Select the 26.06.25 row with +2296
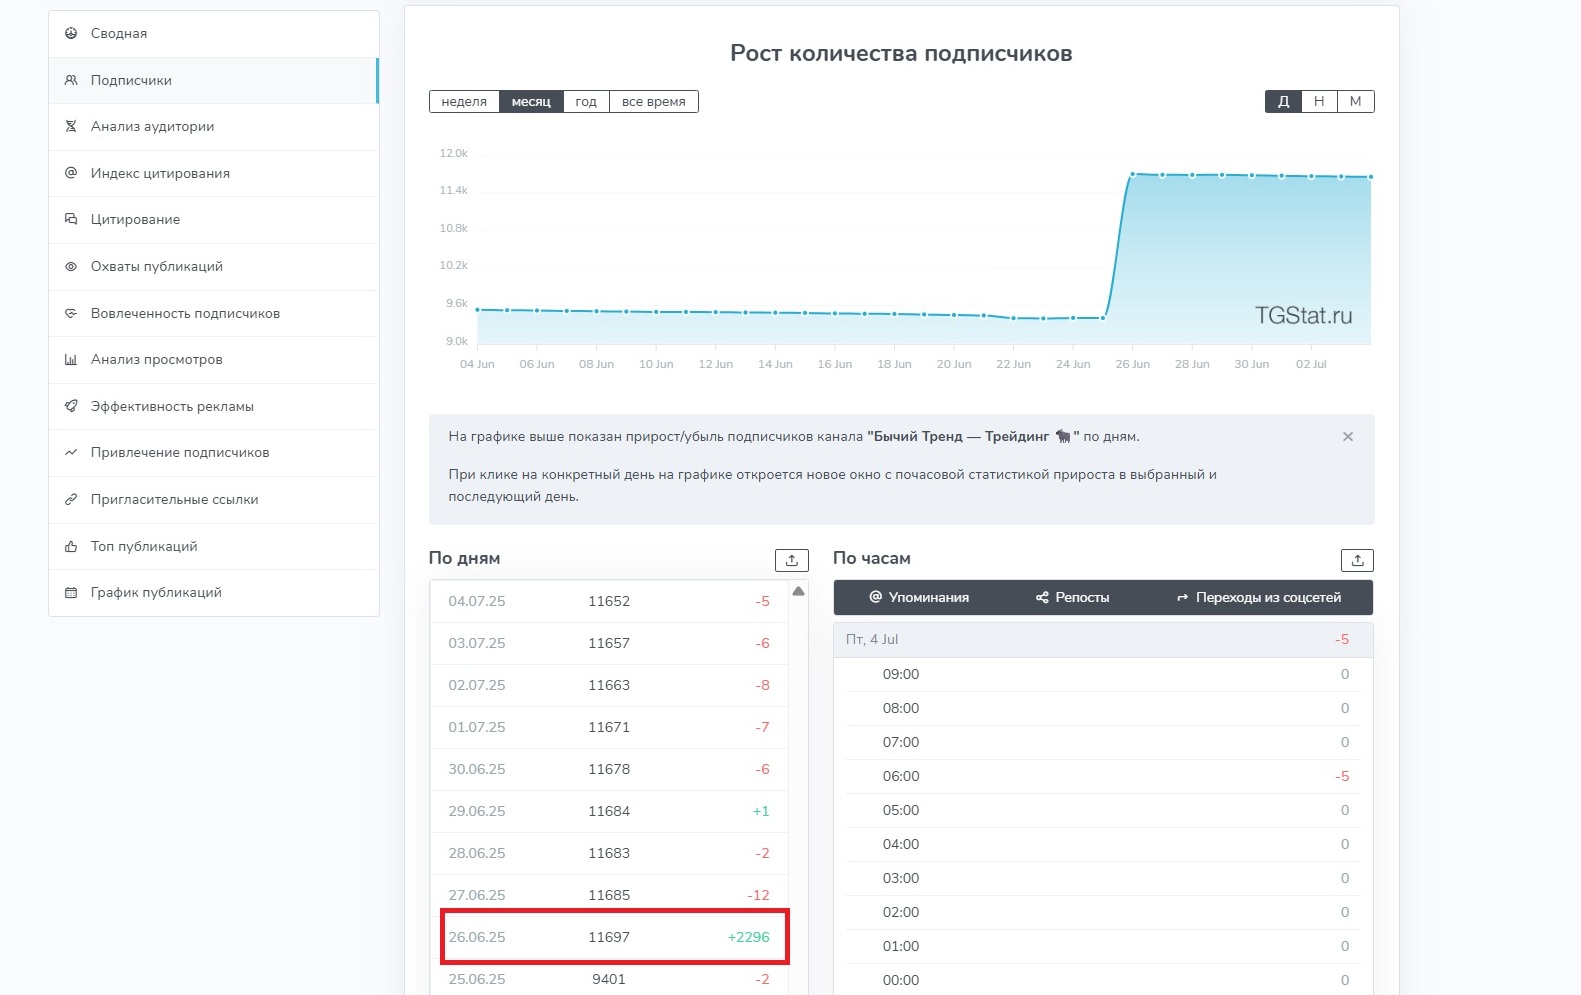Viewport: 1581px width, 995px height. click(609, 937)
